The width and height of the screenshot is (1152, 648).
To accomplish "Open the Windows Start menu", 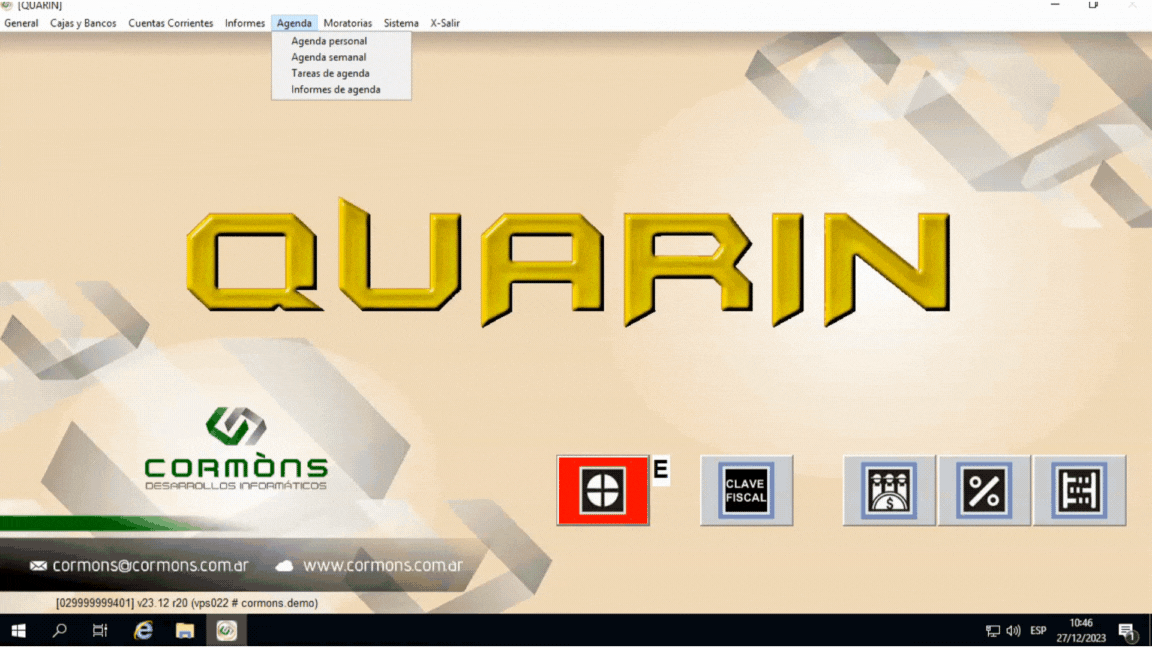I will (19, 631).
